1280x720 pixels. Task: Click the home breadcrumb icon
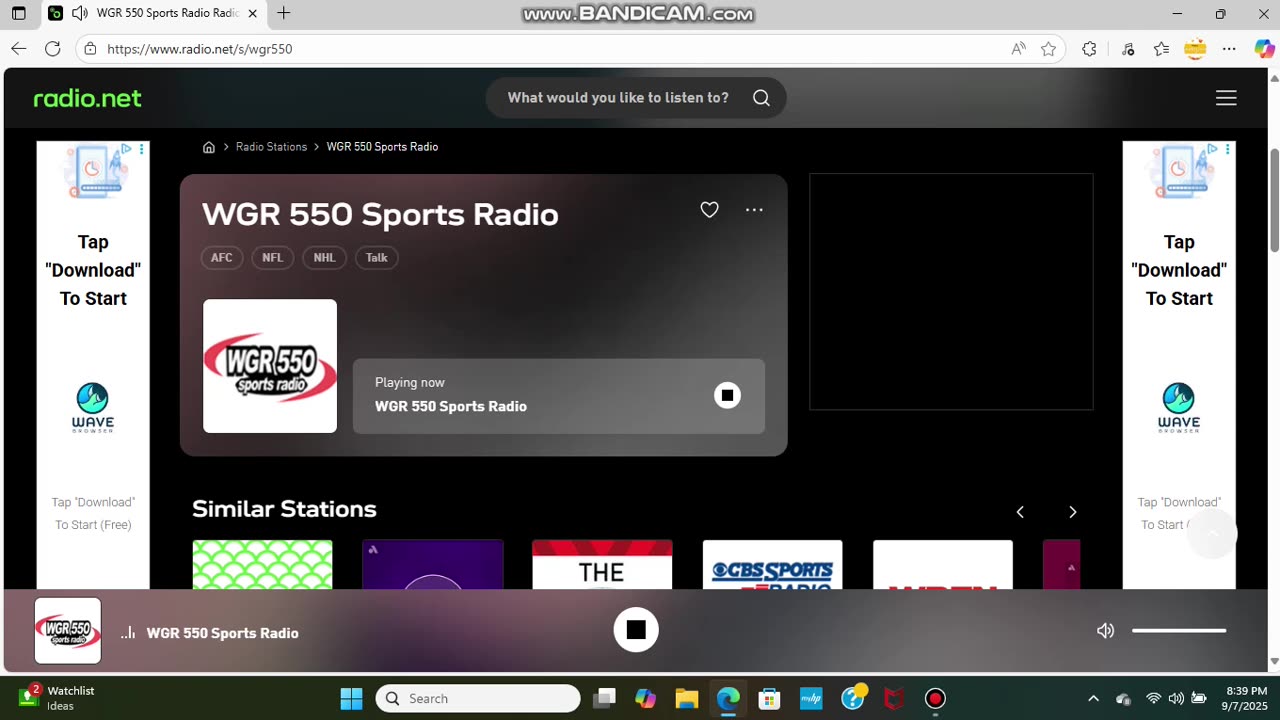click(x=209, y=147)
